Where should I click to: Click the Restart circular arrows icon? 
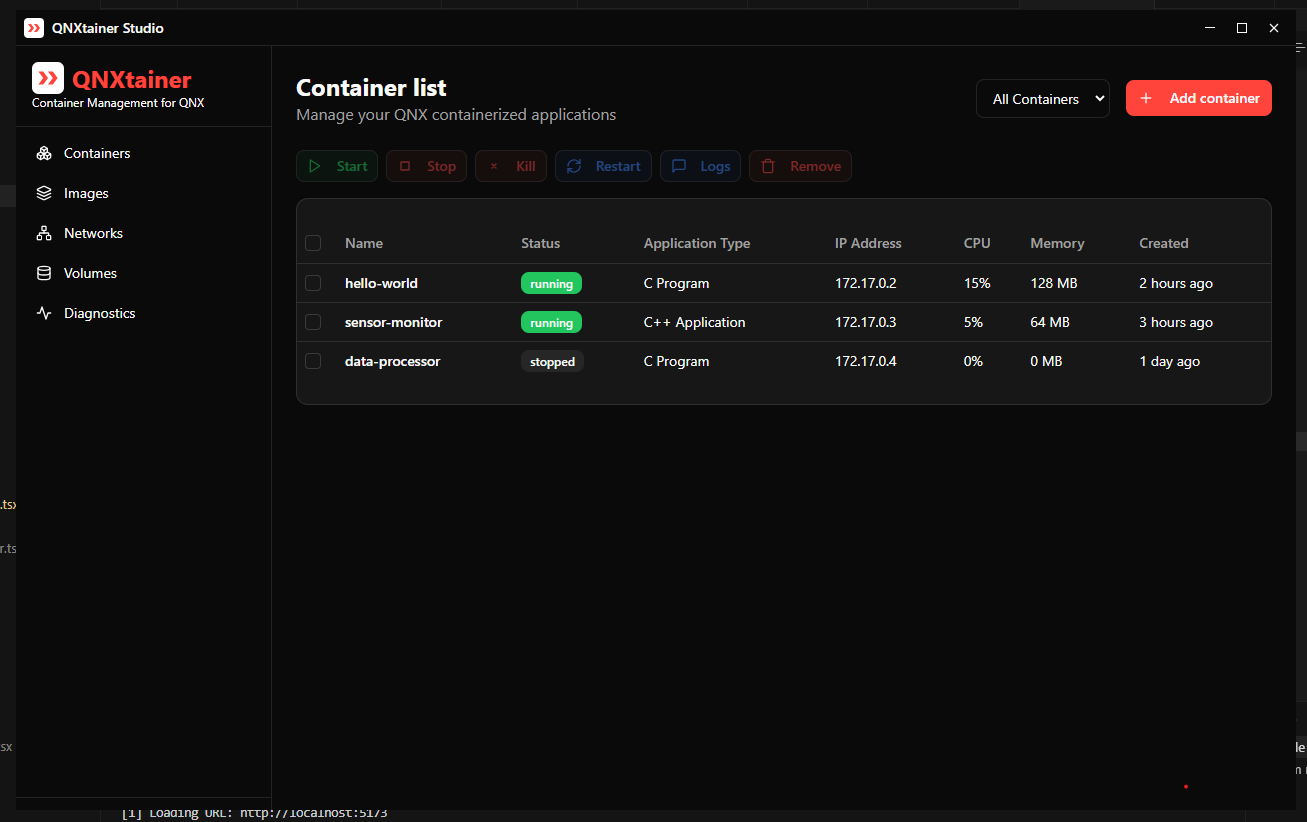tap(575, 166)
